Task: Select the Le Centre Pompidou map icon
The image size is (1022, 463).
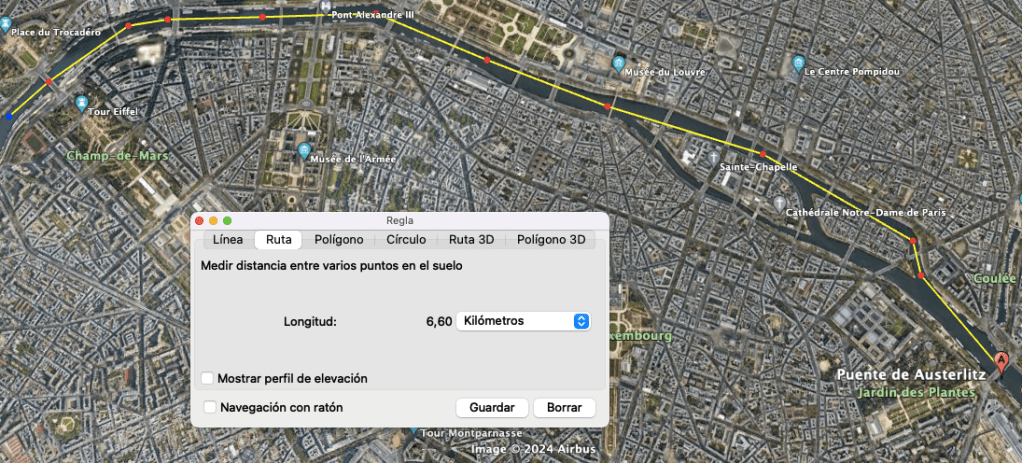Action: pyautogui.click(x=798, y=63)
